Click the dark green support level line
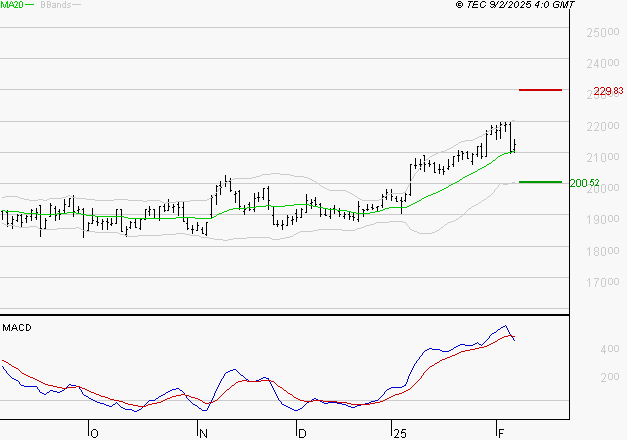This screenshot has height=440, width=627. (x=540, y=182)
